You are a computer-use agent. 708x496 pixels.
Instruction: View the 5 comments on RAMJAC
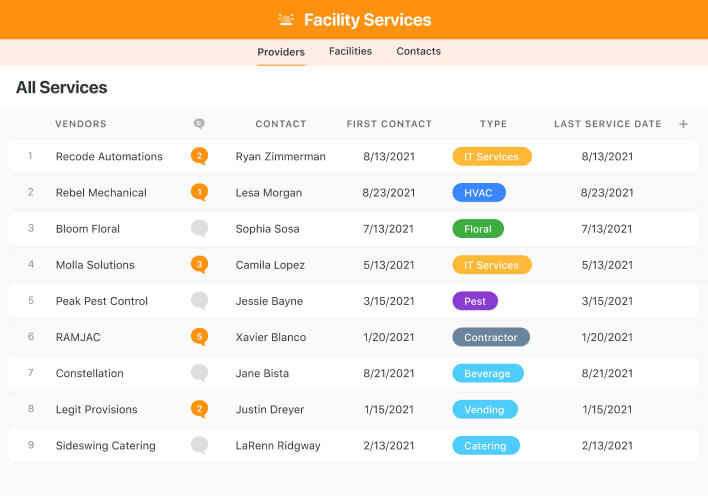[200, 337]
